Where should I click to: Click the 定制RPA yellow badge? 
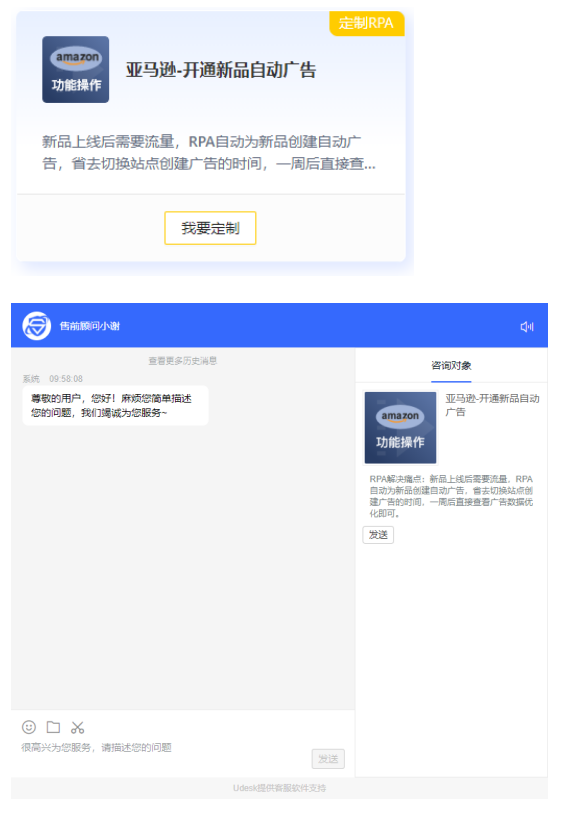[366, 23]
